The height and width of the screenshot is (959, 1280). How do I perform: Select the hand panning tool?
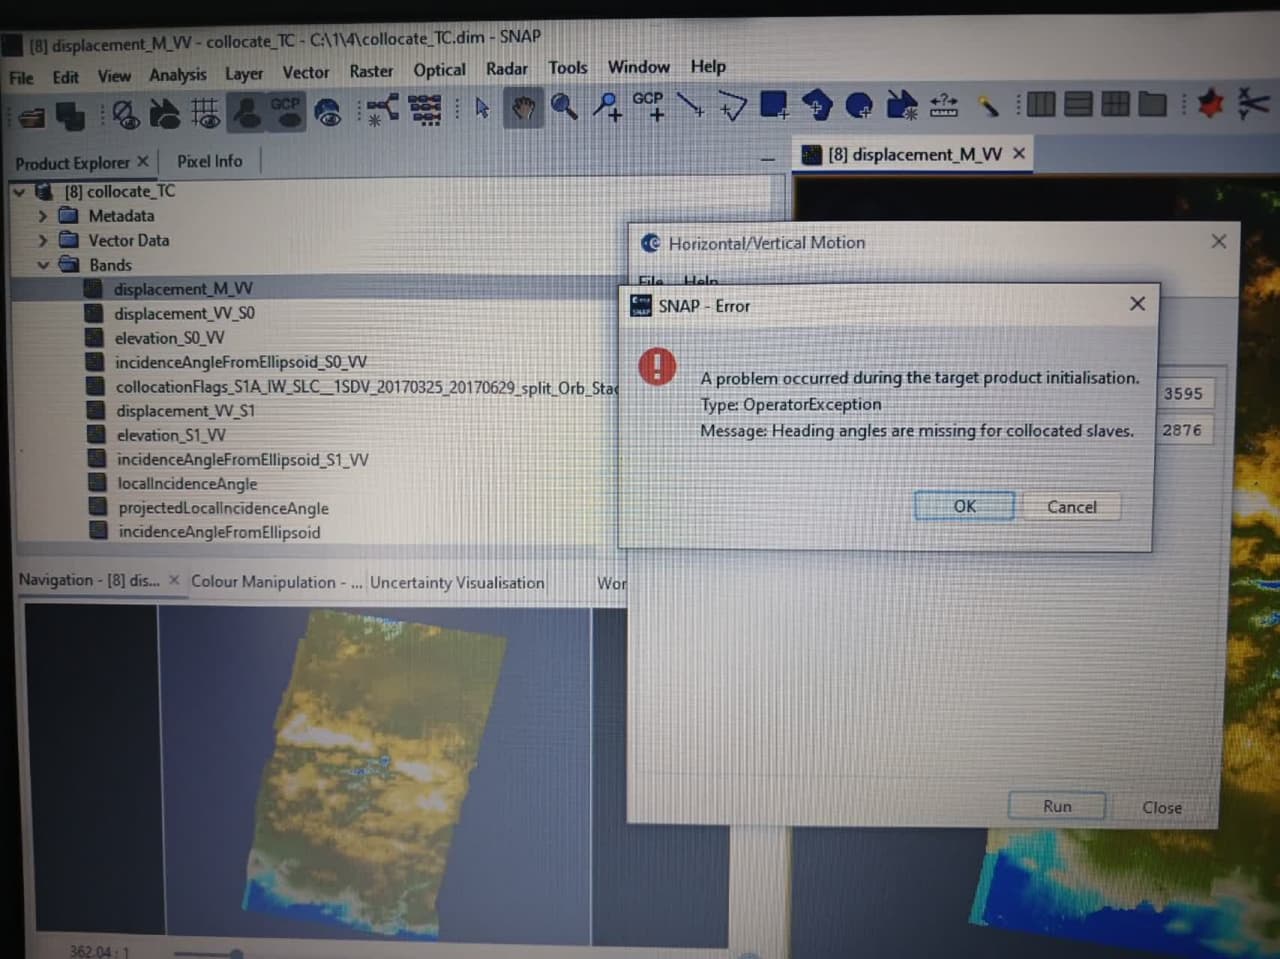(x=523, y=106)
